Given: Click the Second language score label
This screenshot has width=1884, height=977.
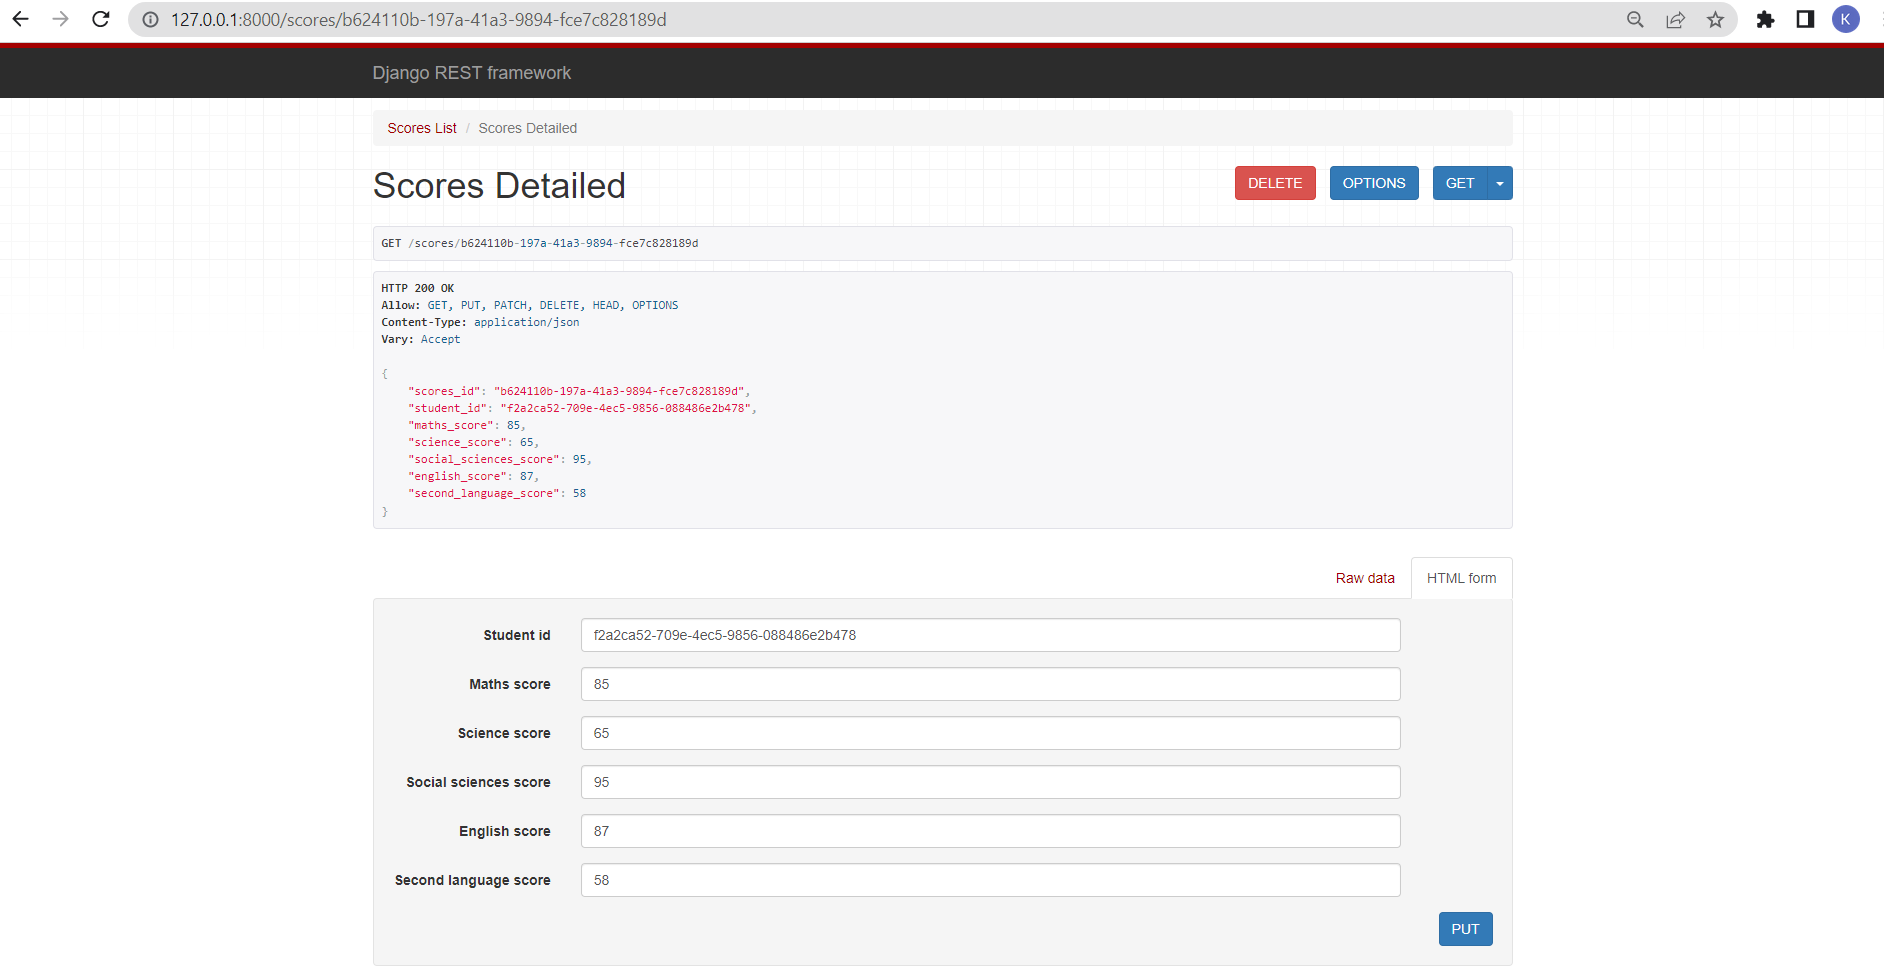Looking at the screenshot, I should click(x=472, y=880).
